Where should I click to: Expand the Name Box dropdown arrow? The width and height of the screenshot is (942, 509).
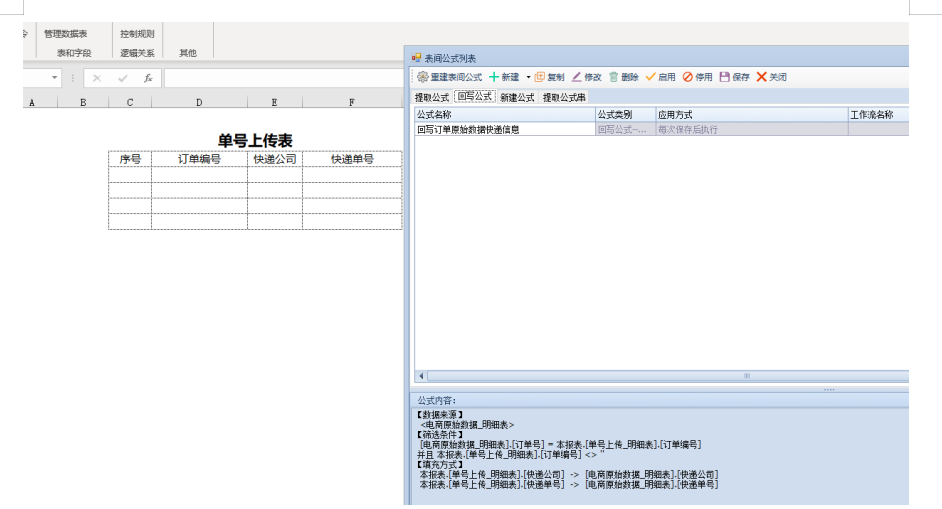[55, 78]
